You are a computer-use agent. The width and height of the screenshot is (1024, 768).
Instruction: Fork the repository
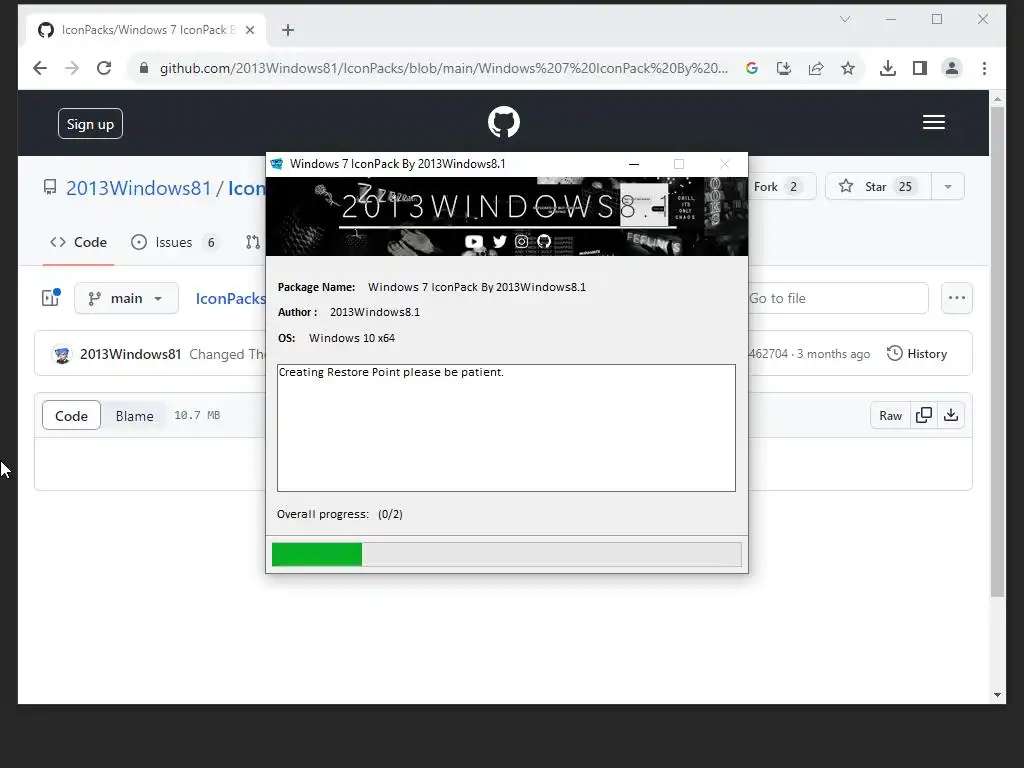click(780, 187)
